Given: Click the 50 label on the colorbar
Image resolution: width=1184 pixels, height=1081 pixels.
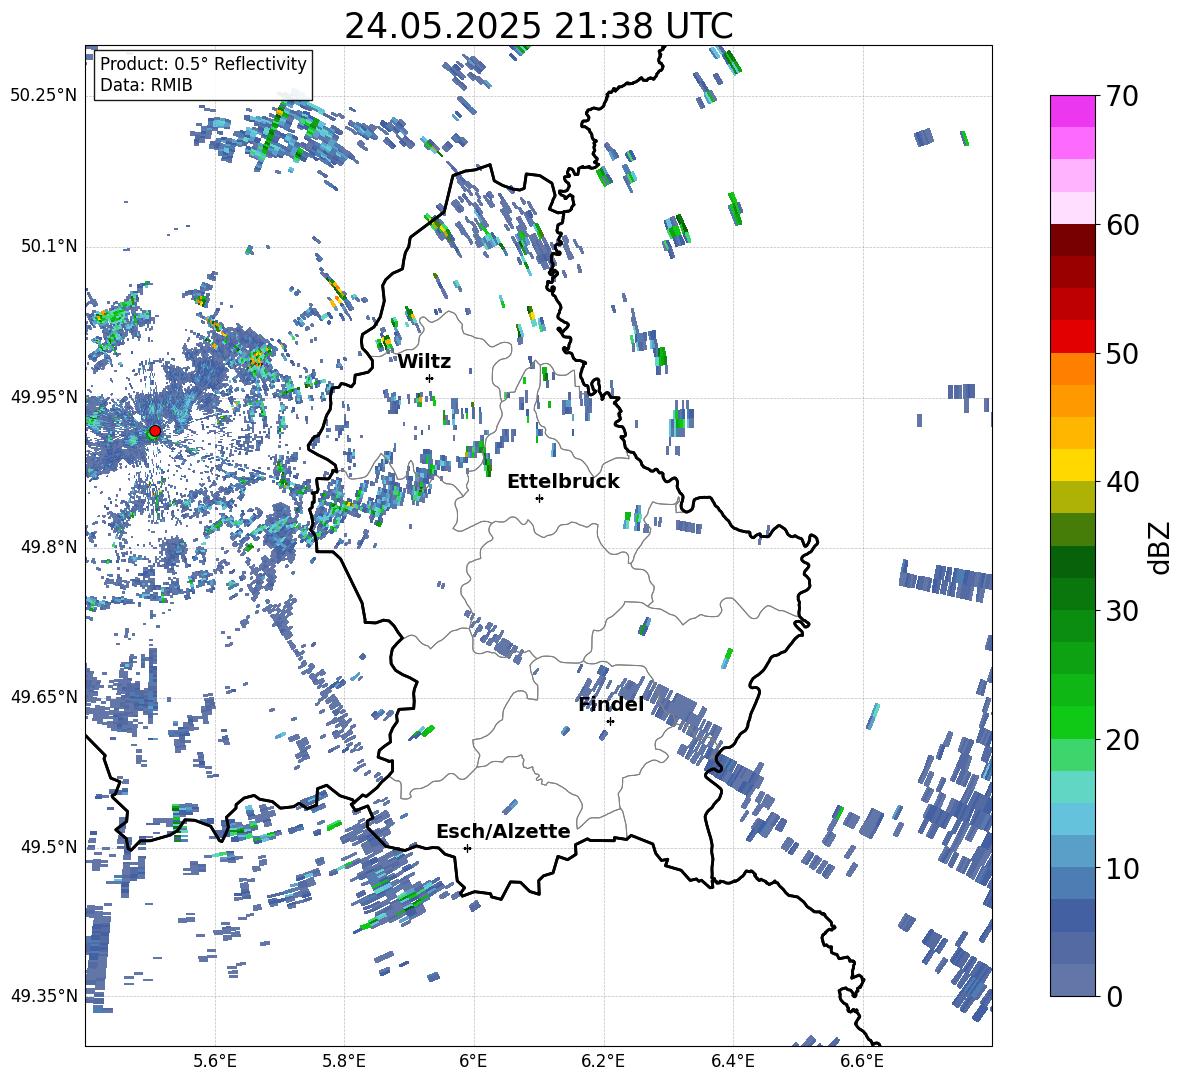Looking at the screenshot, I should tap(1122, 354).
